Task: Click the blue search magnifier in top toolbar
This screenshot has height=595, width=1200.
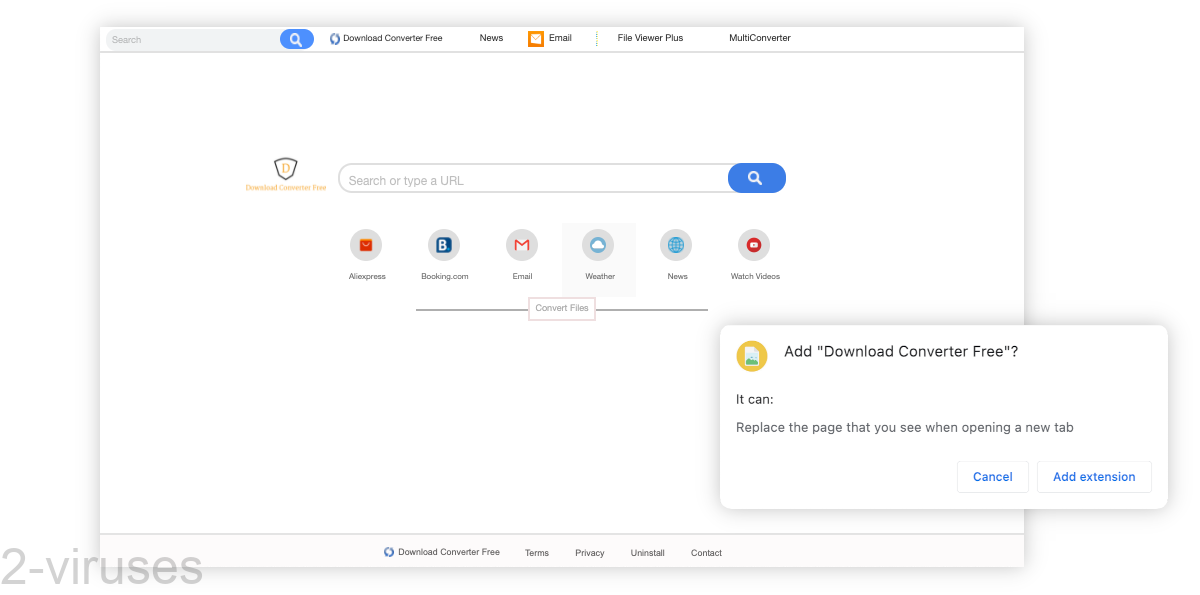Action: click(296, 39)
